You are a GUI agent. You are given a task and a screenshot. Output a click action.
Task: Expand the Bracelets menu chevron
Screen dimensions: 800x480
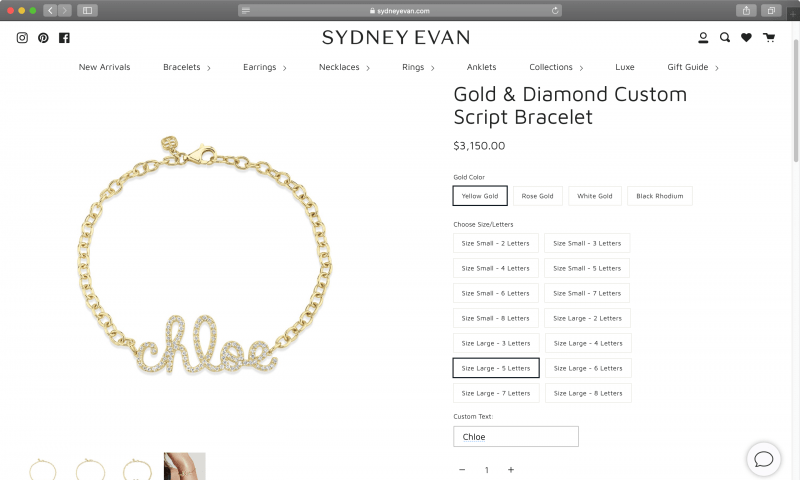(x=209, y=68)
